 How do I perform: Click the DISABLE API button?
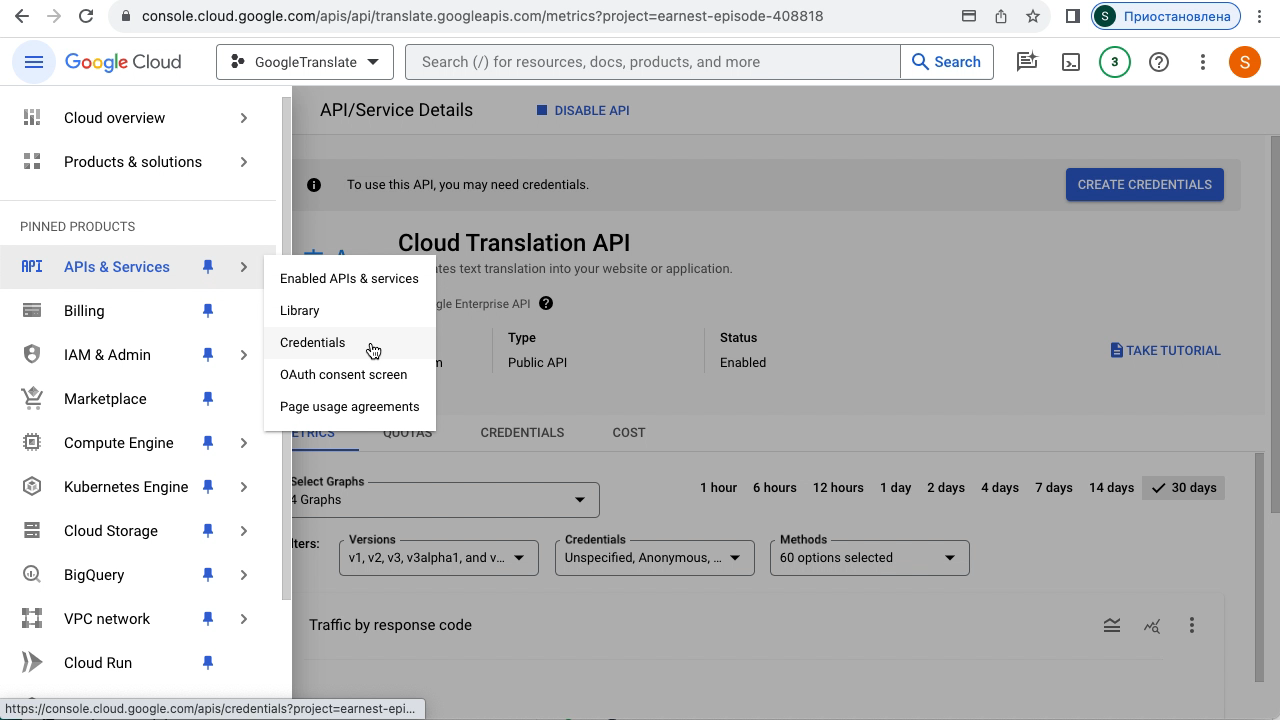583,111
